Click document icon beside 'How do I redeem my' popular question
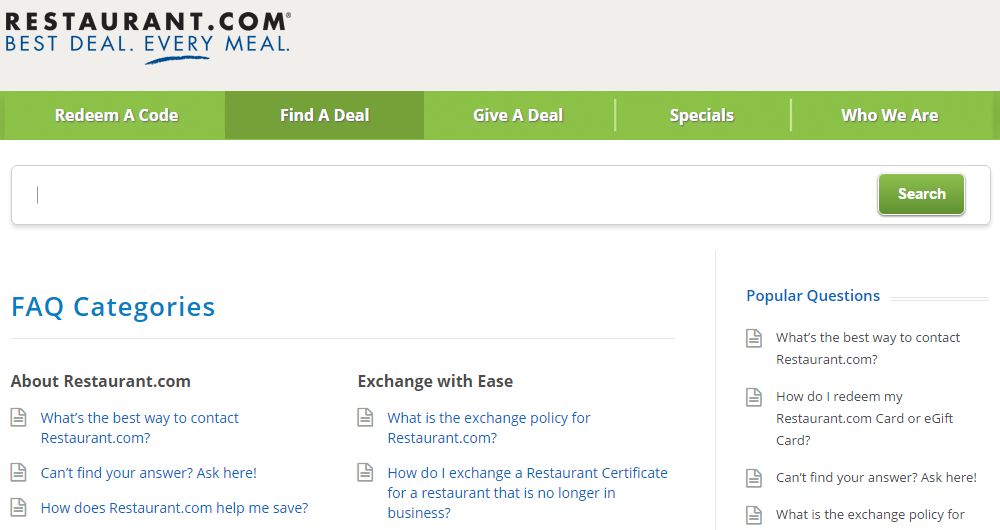The width and height of the screenshot is (1000, 530). tap(754, 397)
